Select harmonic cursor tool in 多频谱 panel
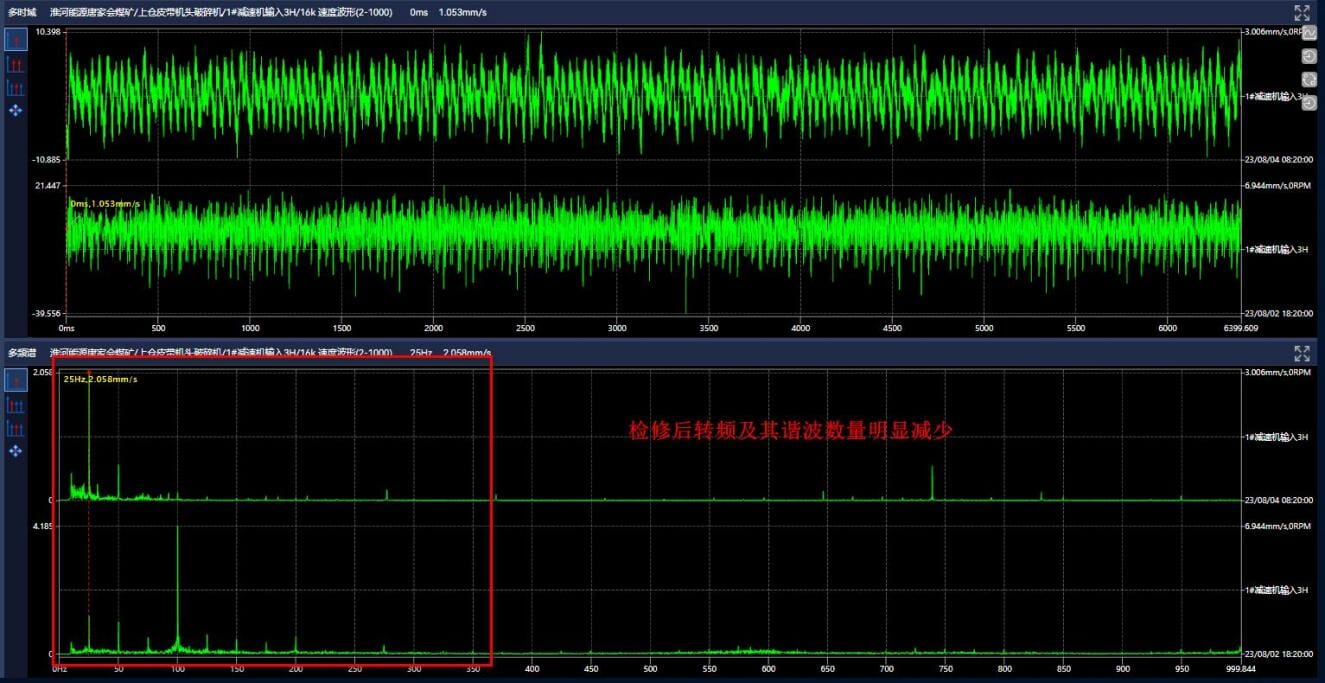This screenshot has width=1325, height=683. point(16,405)
